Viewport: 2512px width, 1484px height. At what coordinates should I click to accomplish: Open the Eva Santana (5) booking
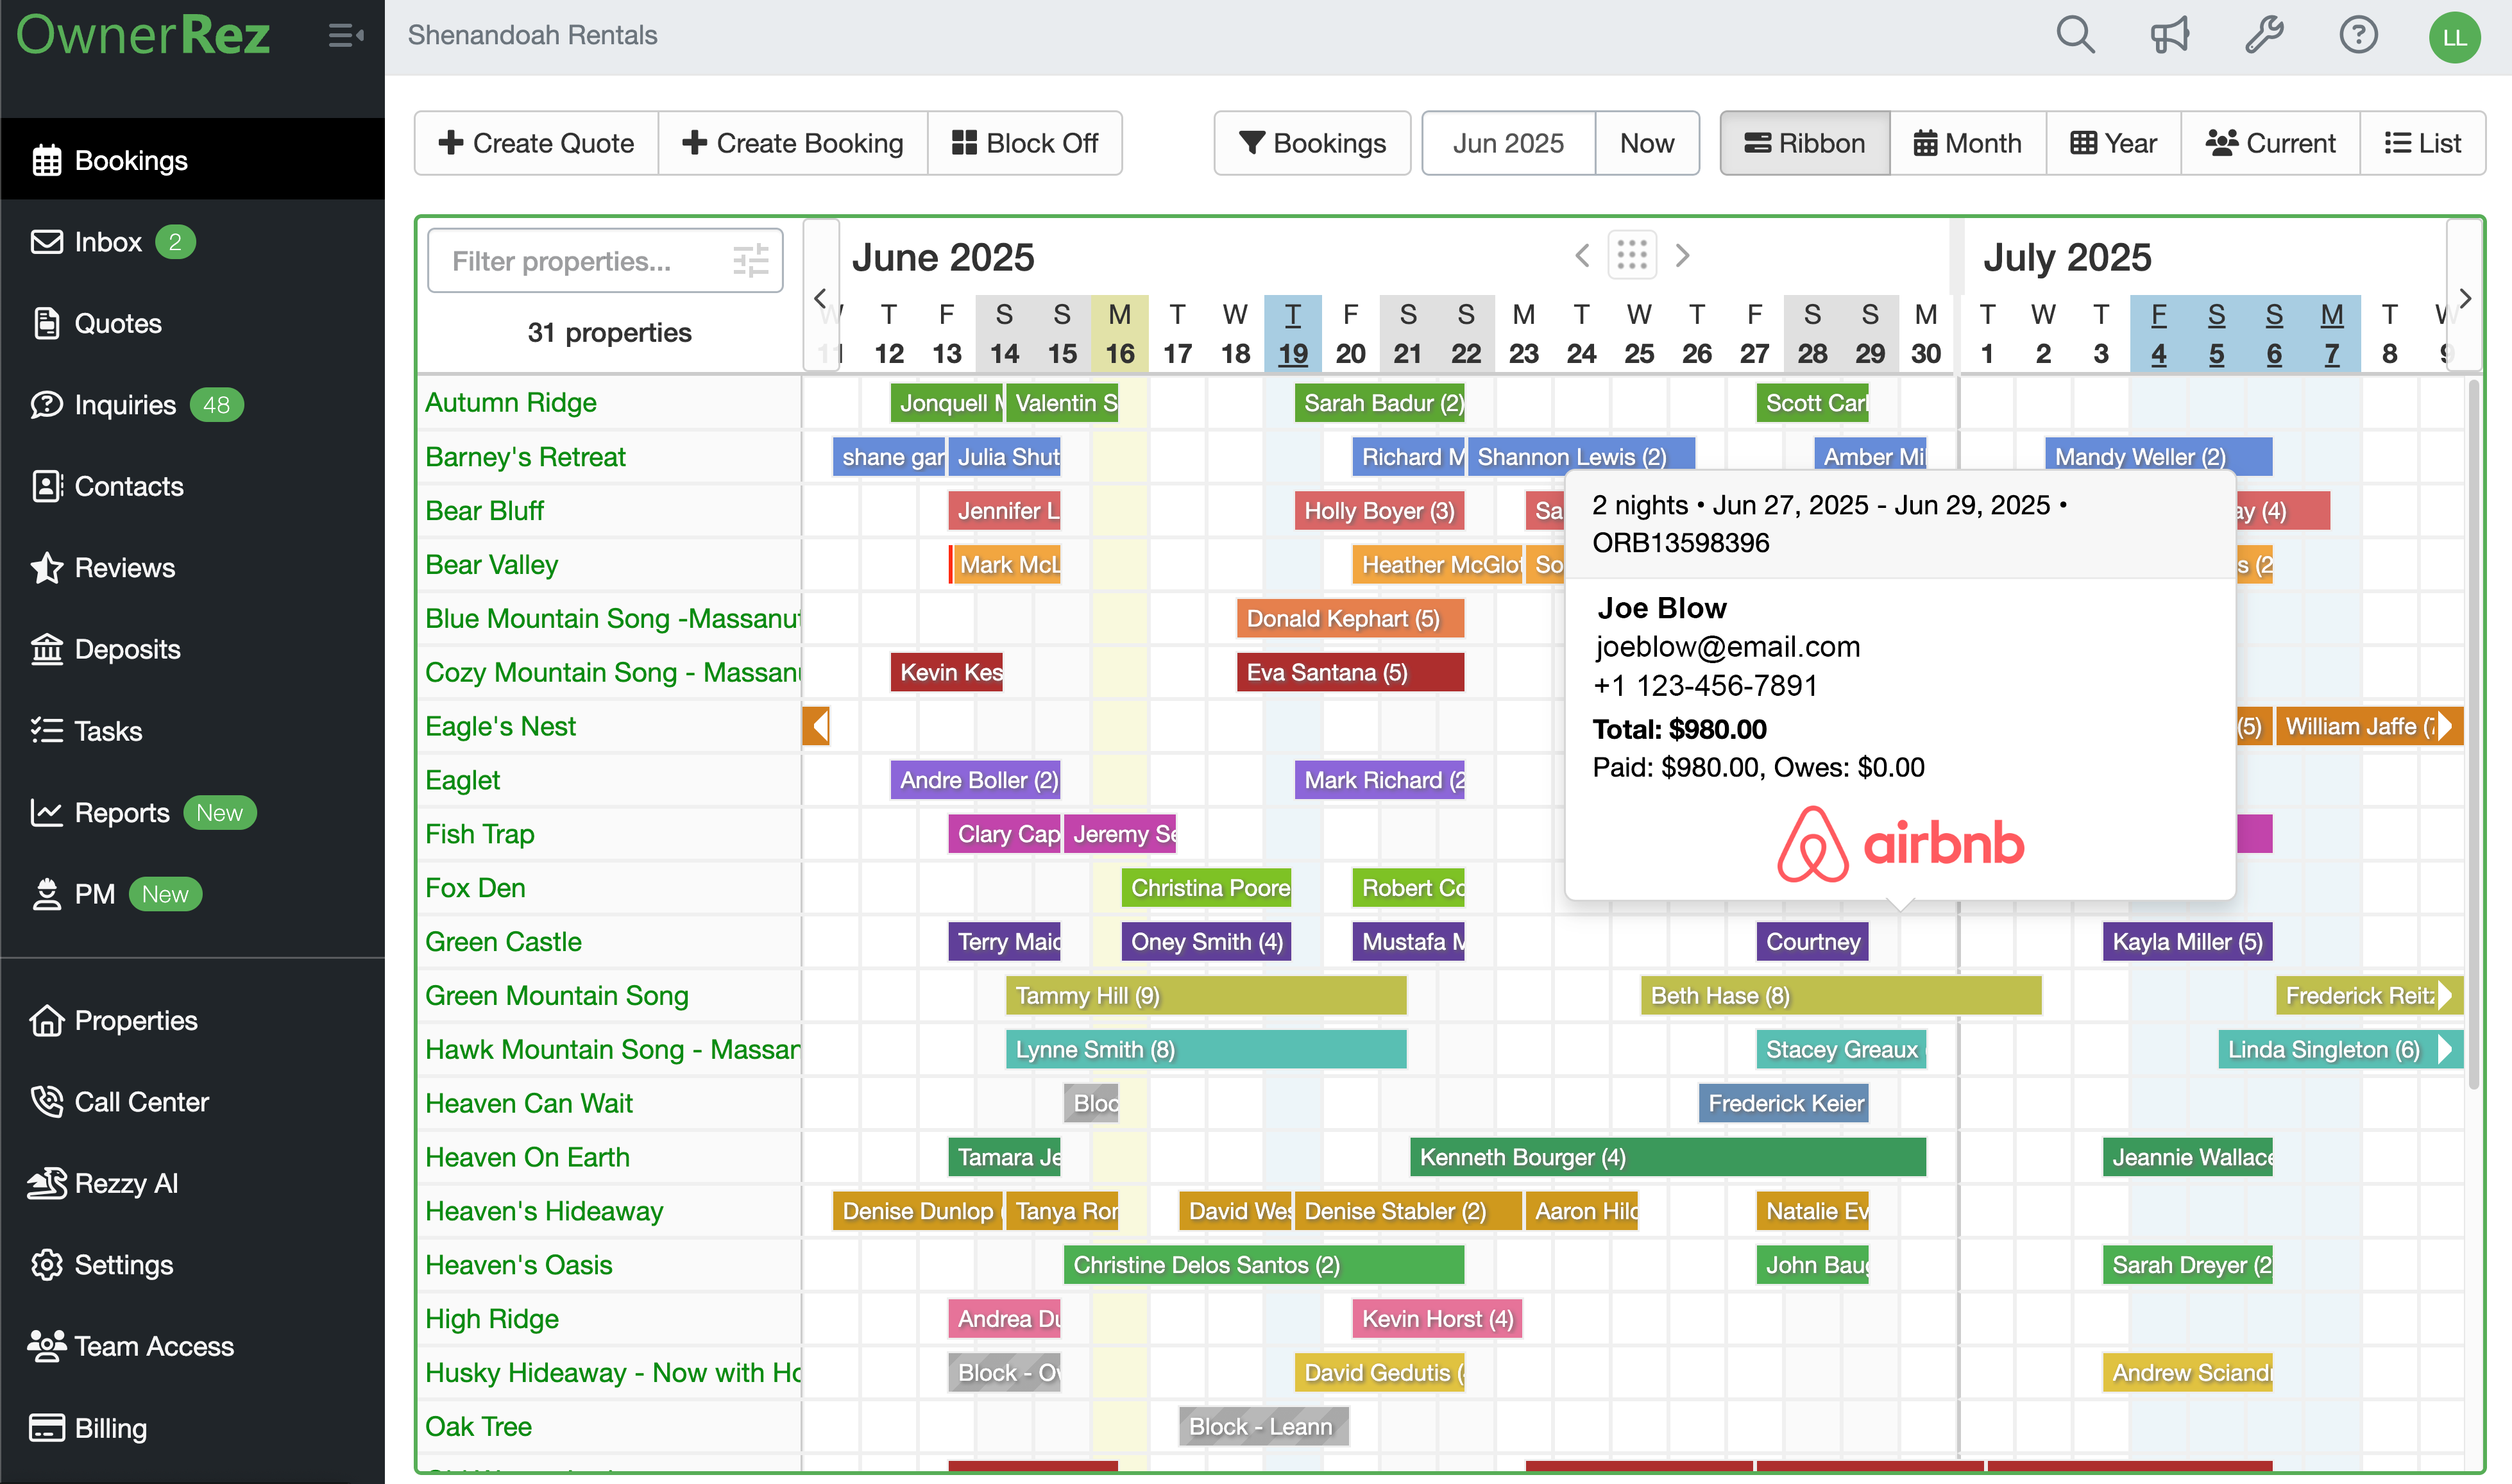point(1350,672)
